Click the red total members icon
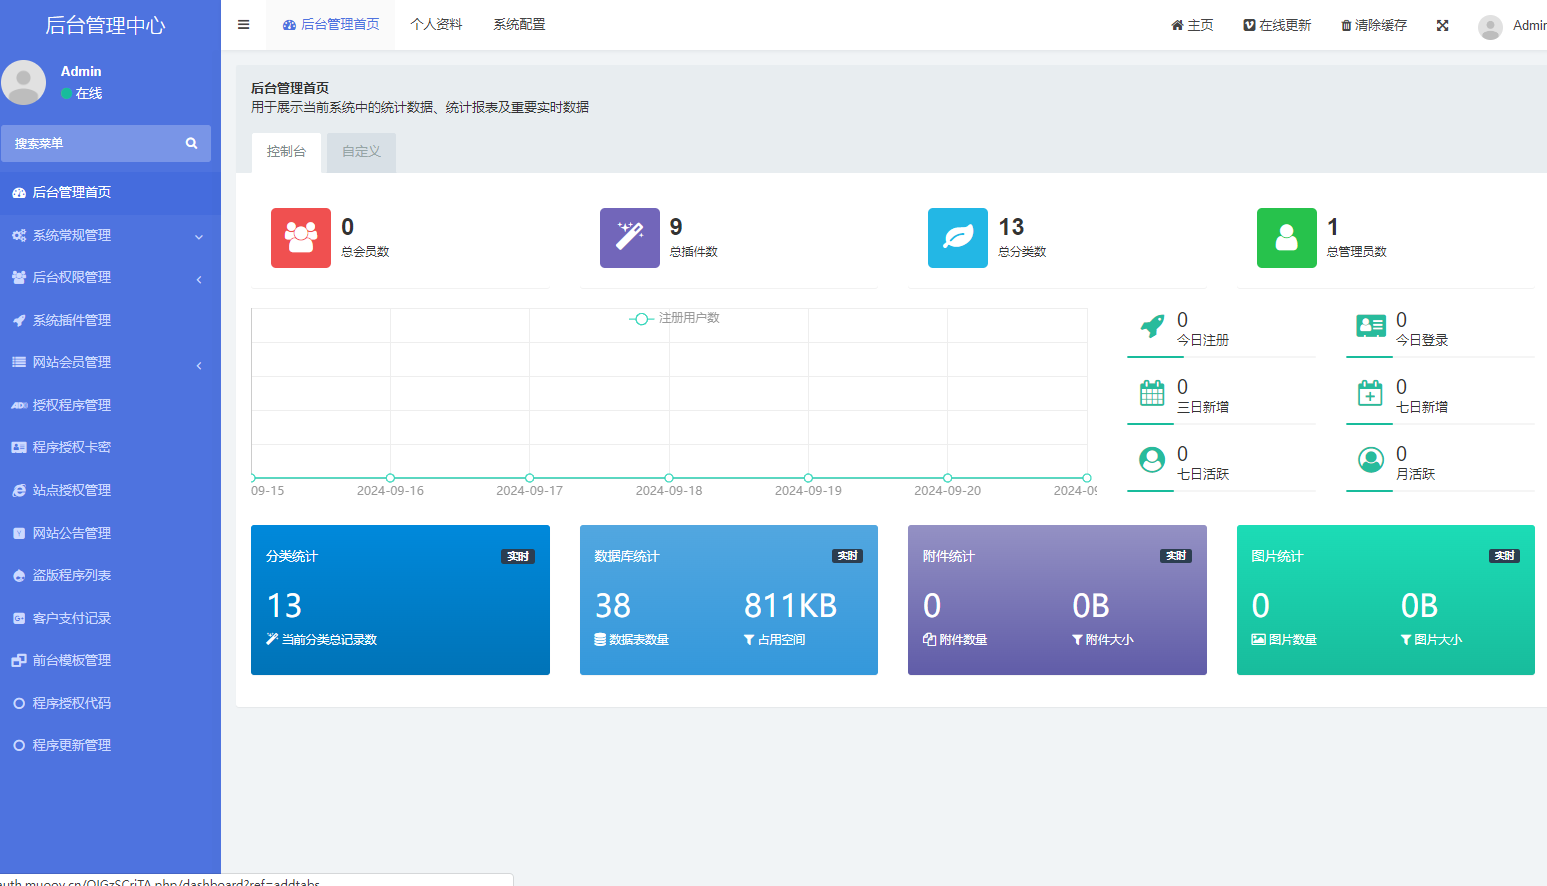The image size is (1547, 886). [x=300, y=238]
